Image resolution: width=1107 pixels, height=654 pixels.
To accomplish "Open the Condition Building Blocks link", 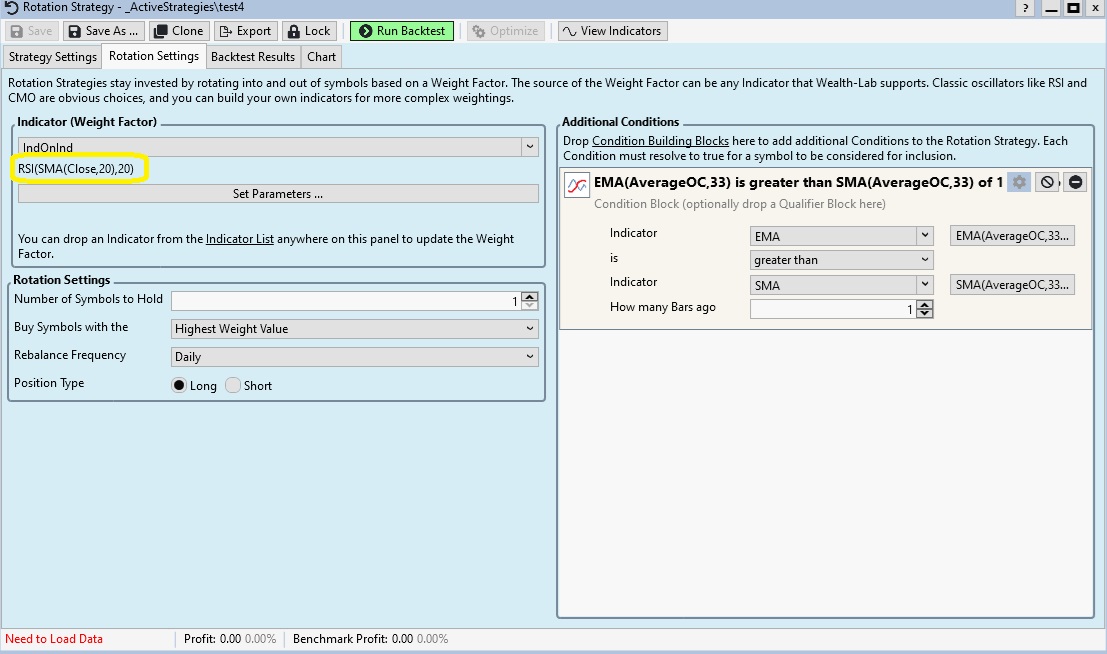I will pyautogui.click(x=660, y=141).
